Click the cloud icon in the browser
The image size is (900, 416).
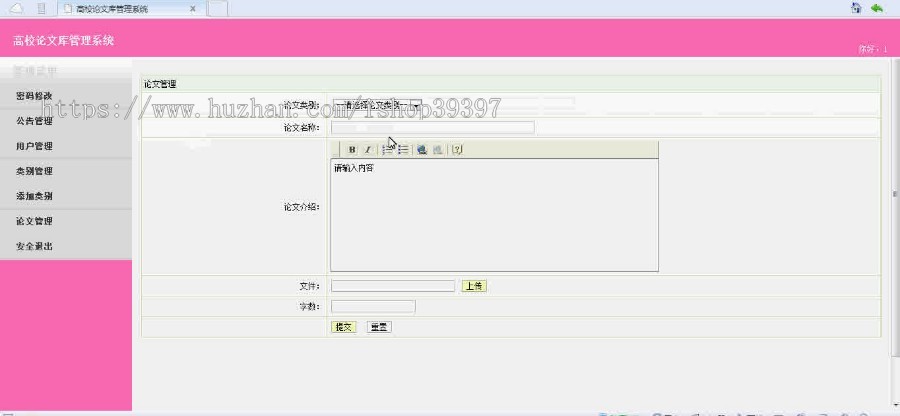point(18,8)
